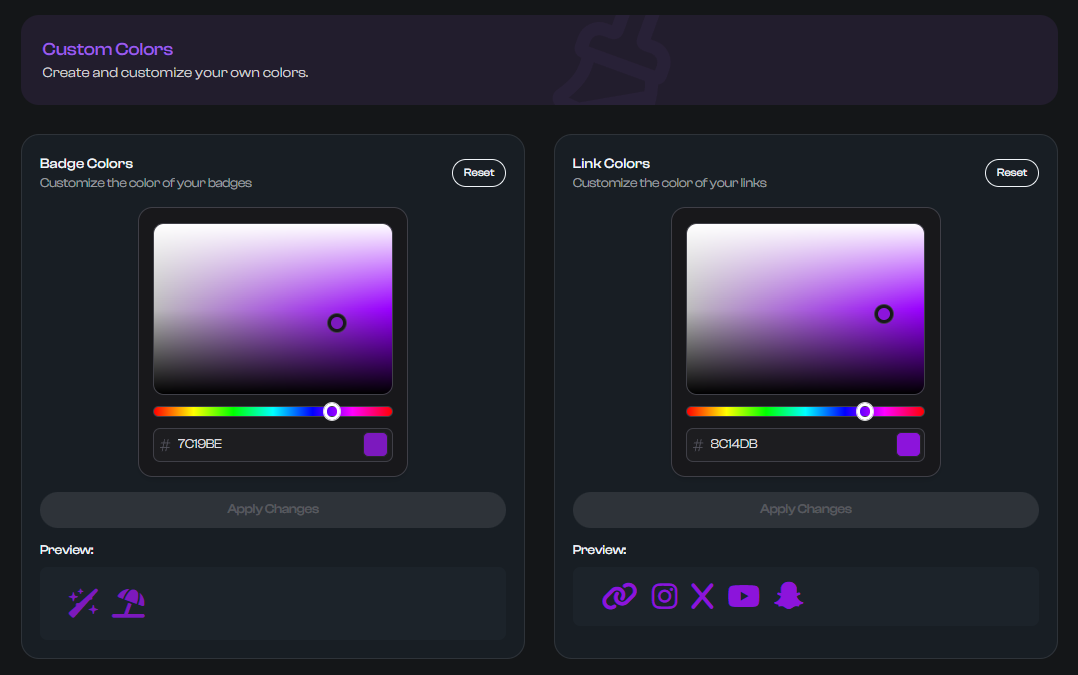This screenshot has height=675, width=1078.
Task: Click 'Customize the color of your links' text
Action: pos(670,183)
